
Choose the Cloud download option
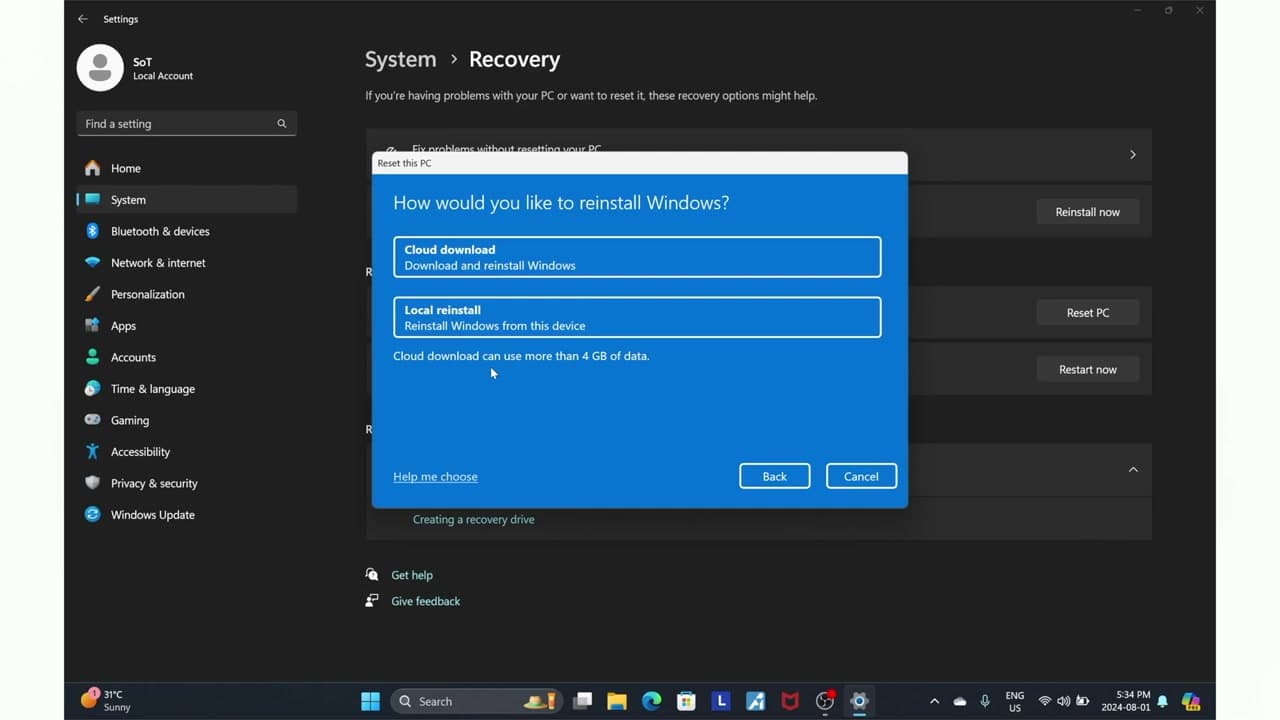(637, 257)
